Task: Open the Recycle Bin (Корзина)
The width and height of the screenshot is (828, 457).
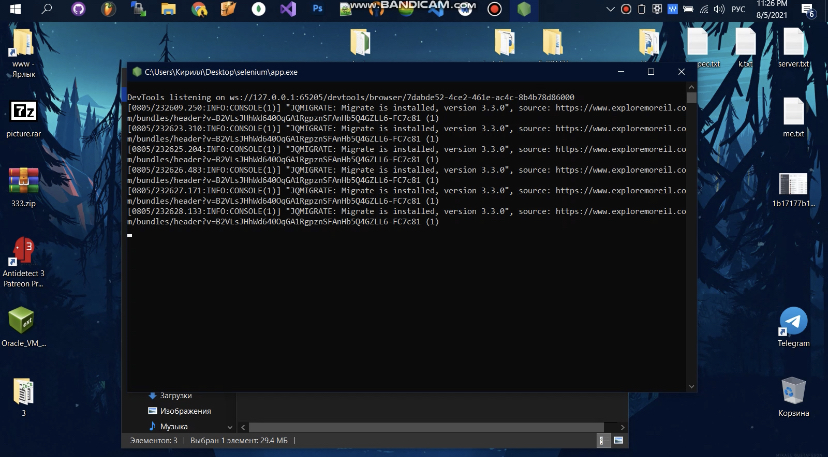Action: [793, 391]
